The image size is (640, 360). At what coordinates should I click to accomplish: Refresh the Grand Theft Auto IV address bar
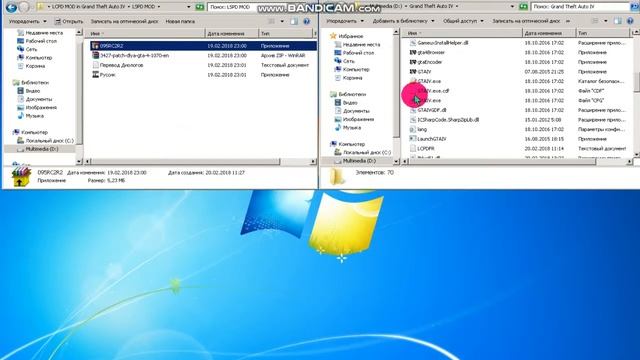coord(523,7)
